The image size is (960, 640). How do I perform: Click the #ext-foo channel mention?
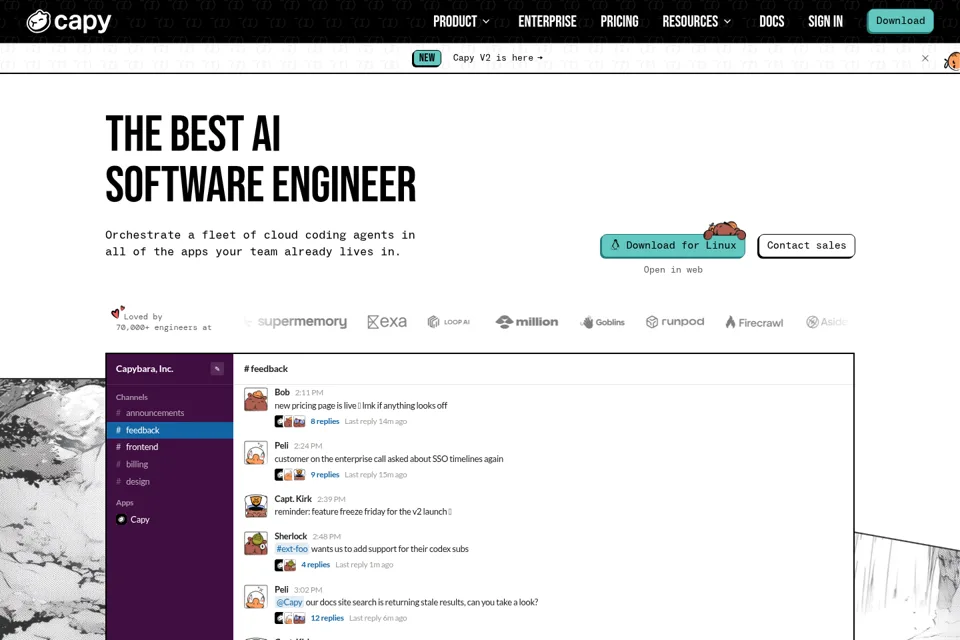coord(292,549)
